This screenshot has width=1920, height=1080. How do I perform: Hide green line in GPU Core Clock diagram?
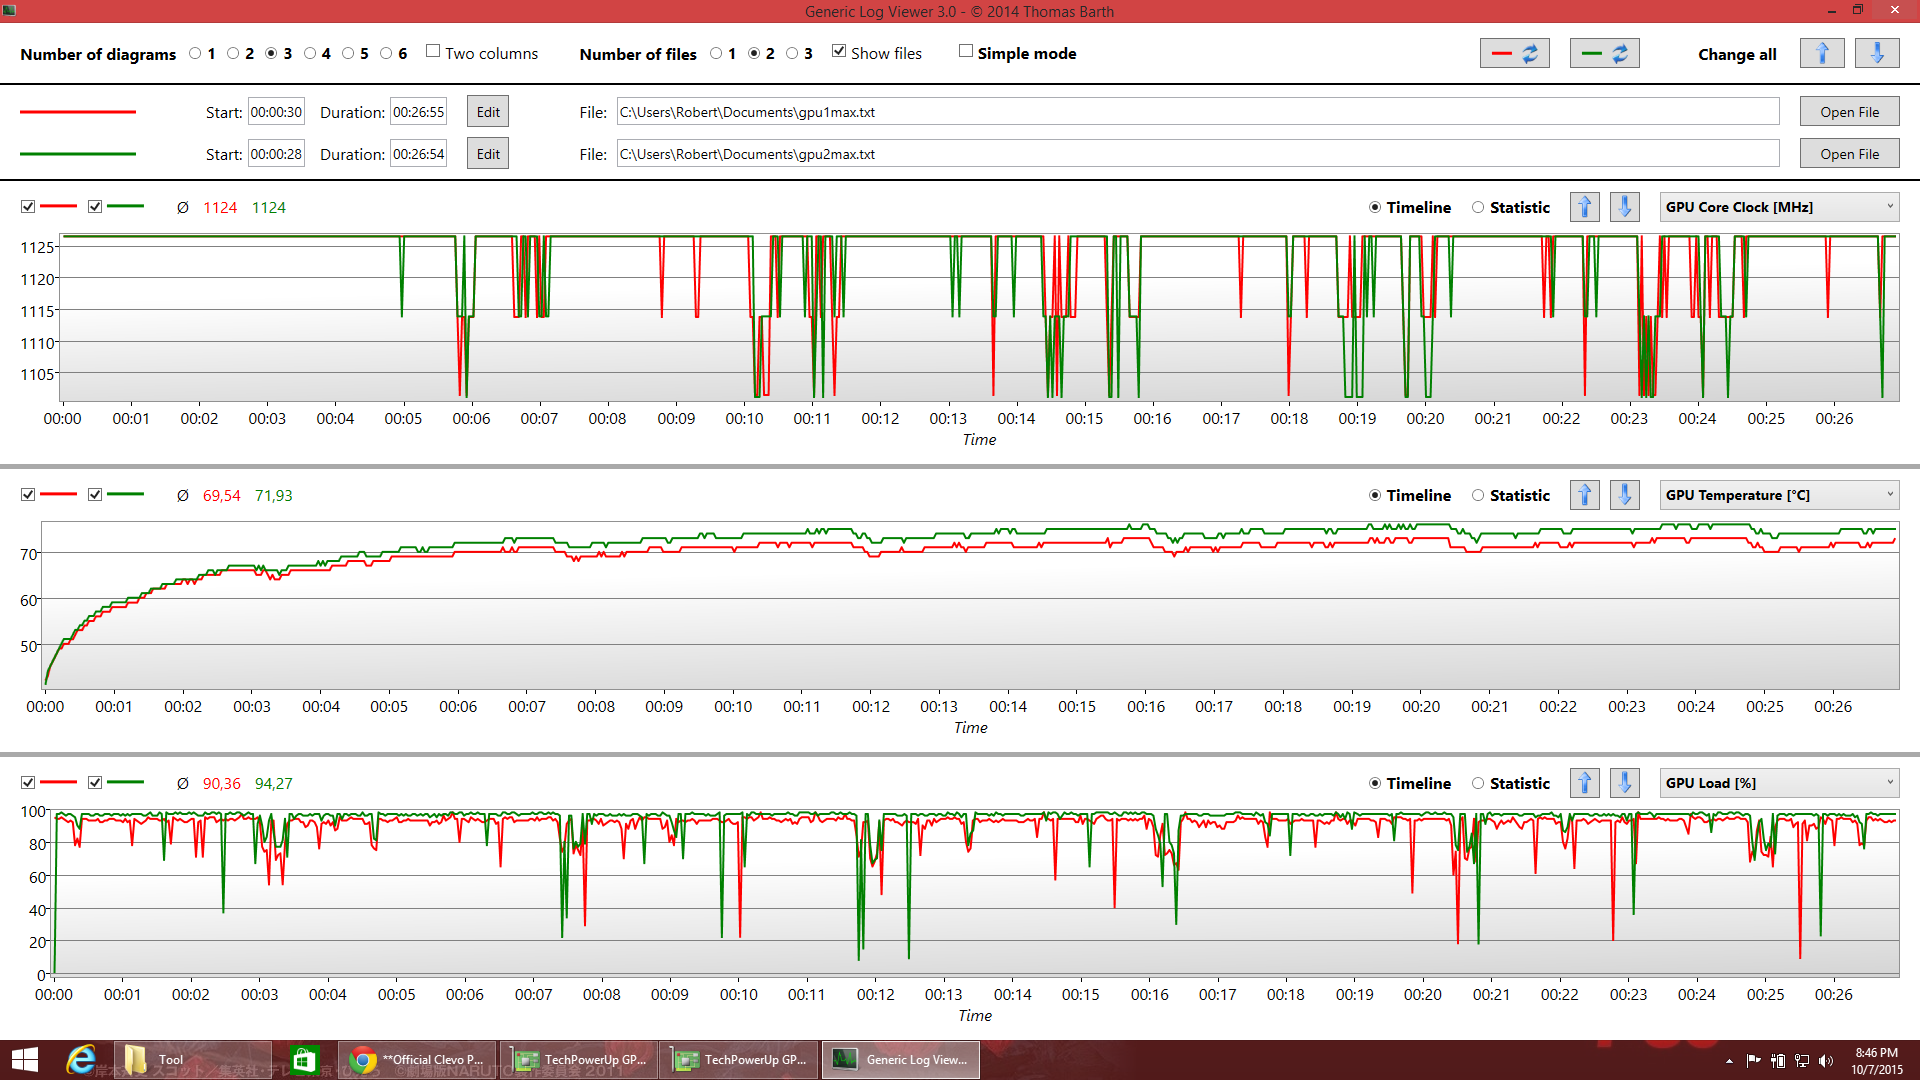pos(95,207)
